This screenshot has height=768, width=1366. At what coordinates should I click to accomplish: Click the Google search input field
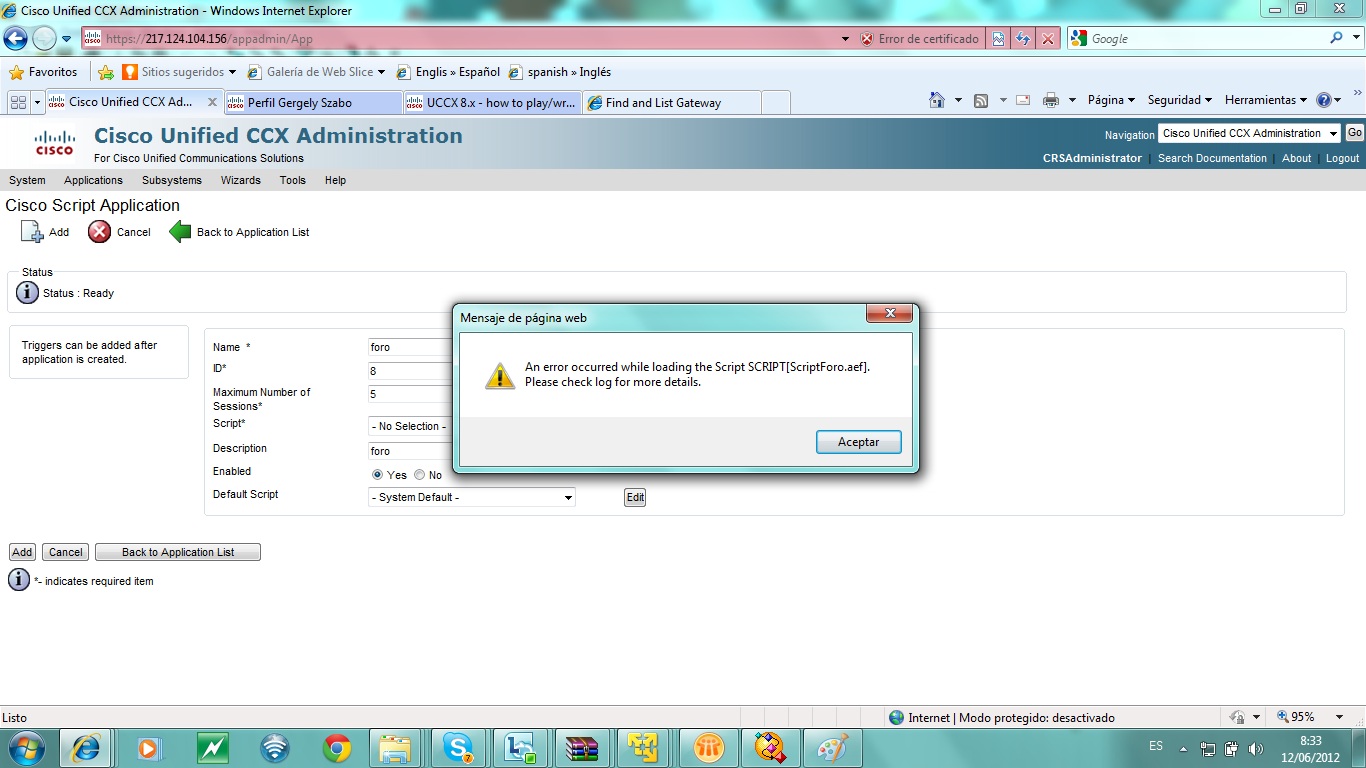(x=1206, y=38)
